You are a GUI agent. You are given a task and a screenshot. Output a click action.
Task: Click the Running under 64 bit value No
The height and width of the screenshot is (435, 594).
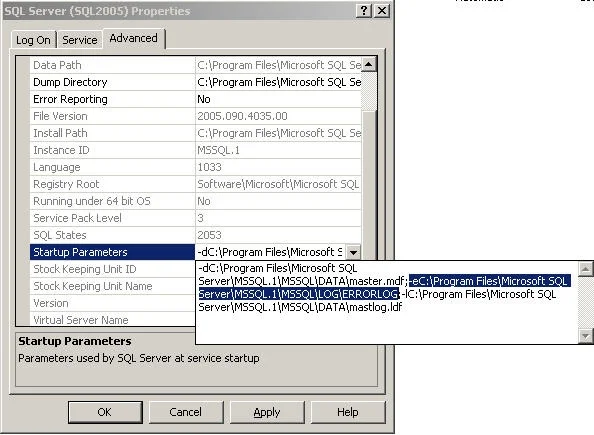click(204, 201)
